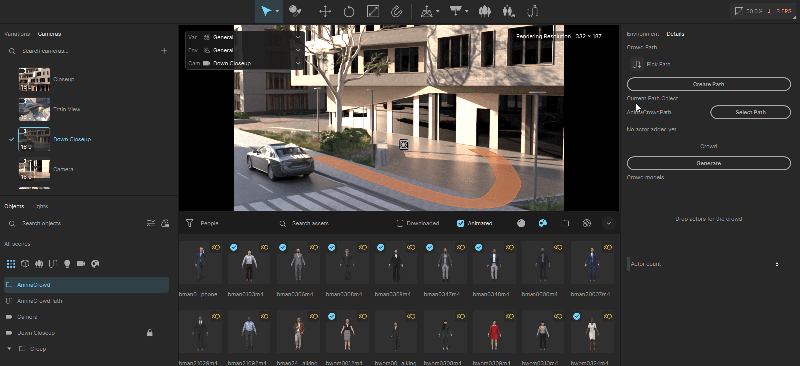Open dropdown arrow beside the selection tool
This screenshot has height=366, width=800.
278,11
